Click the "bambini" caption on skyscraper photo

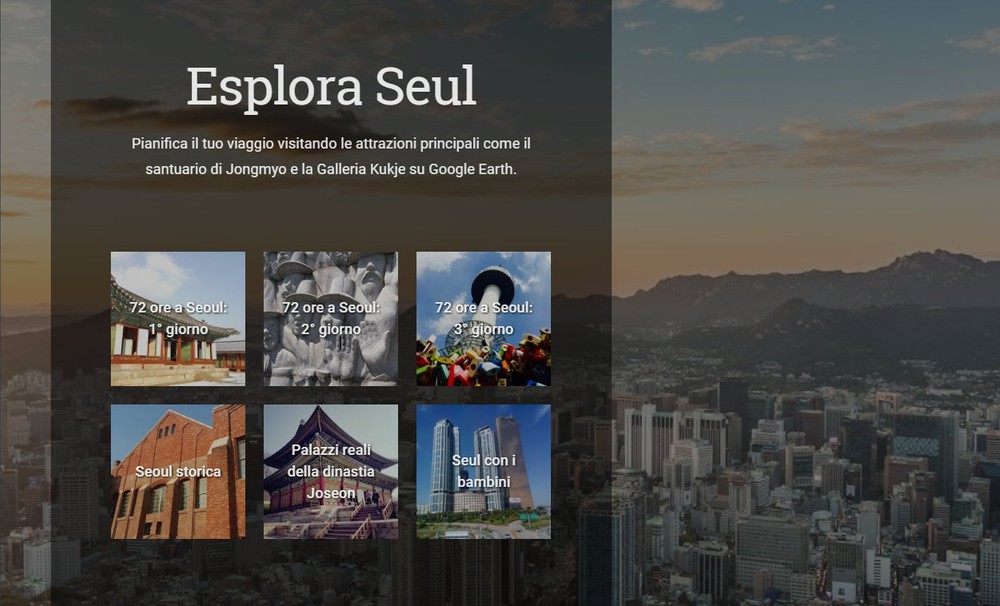coord(483,482)
